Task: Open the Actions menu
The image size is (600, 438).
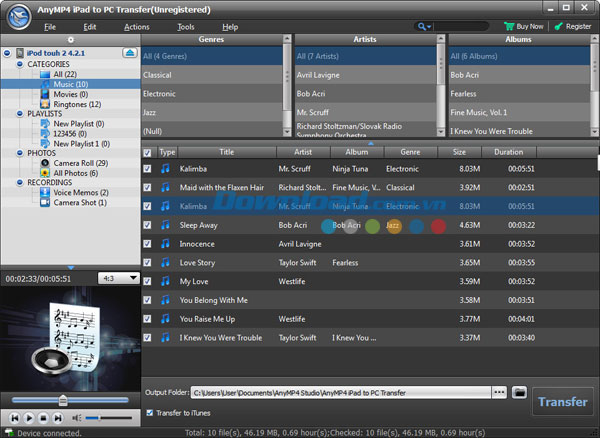Action: pyautogui.click(x=136, y=26)
